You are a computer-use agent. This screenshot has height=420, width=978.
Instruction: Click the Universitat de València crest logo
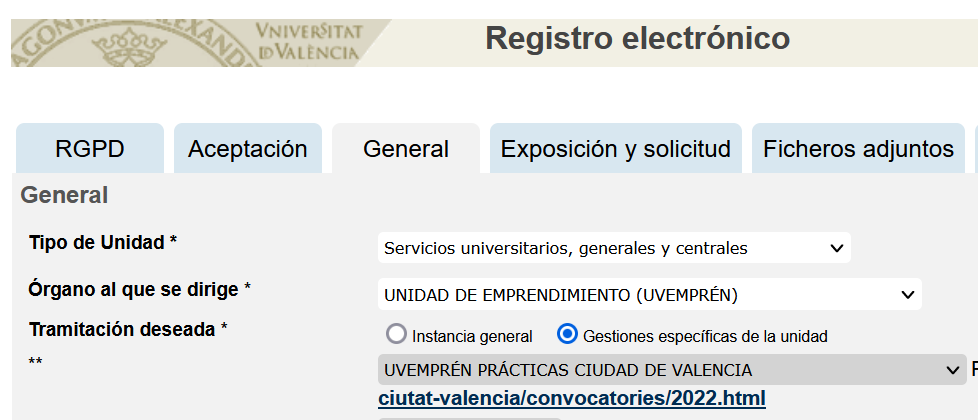[x=130, y=43]
